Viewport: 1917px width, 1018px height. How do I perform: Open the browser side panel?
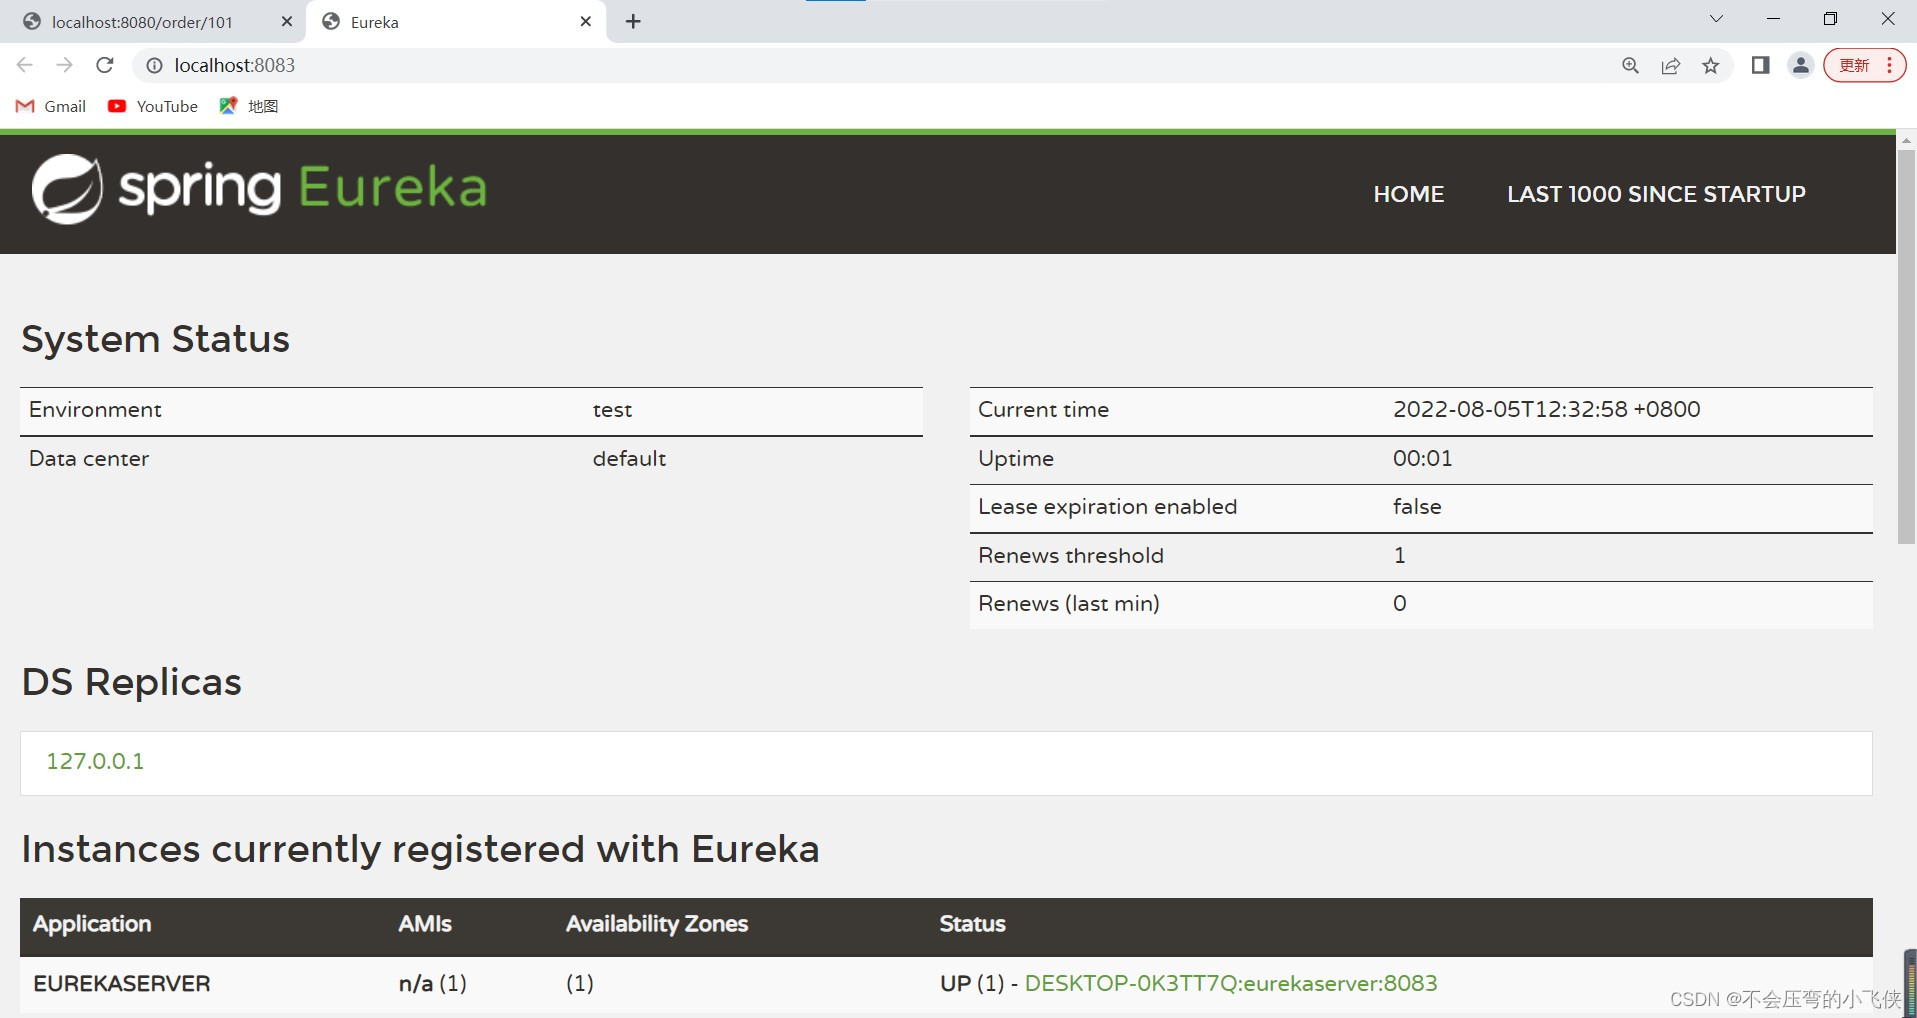coord(1761,65)
